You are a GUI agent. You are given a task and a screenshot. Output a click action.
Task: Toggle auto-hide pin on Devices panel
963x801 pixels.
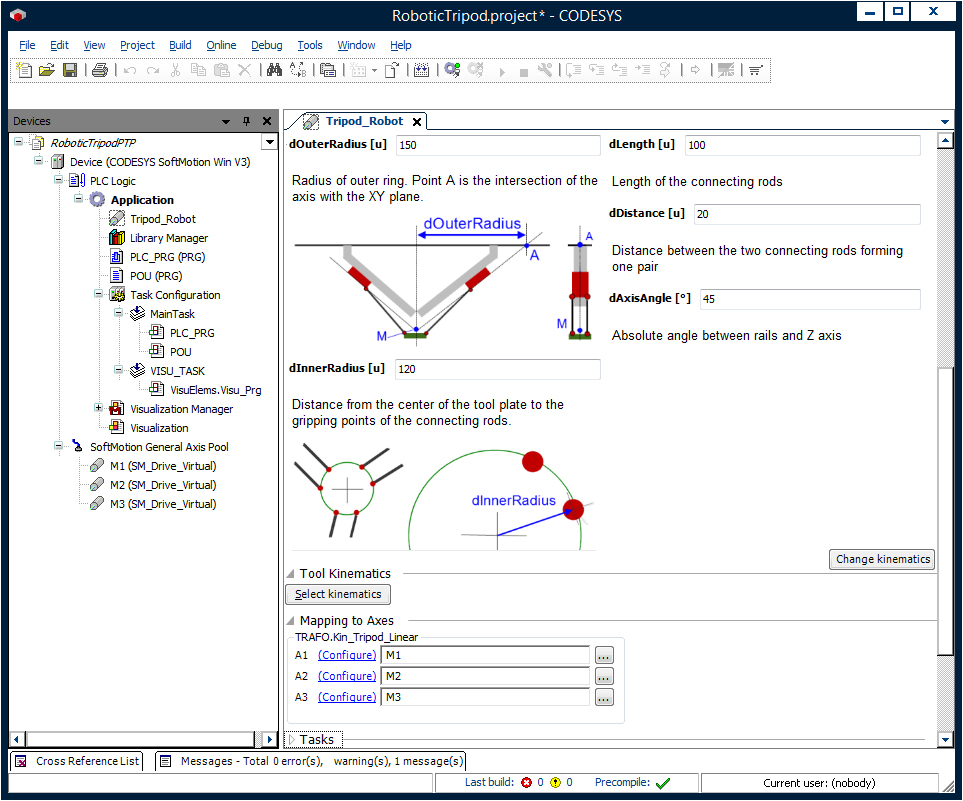(x=247, y=121)
